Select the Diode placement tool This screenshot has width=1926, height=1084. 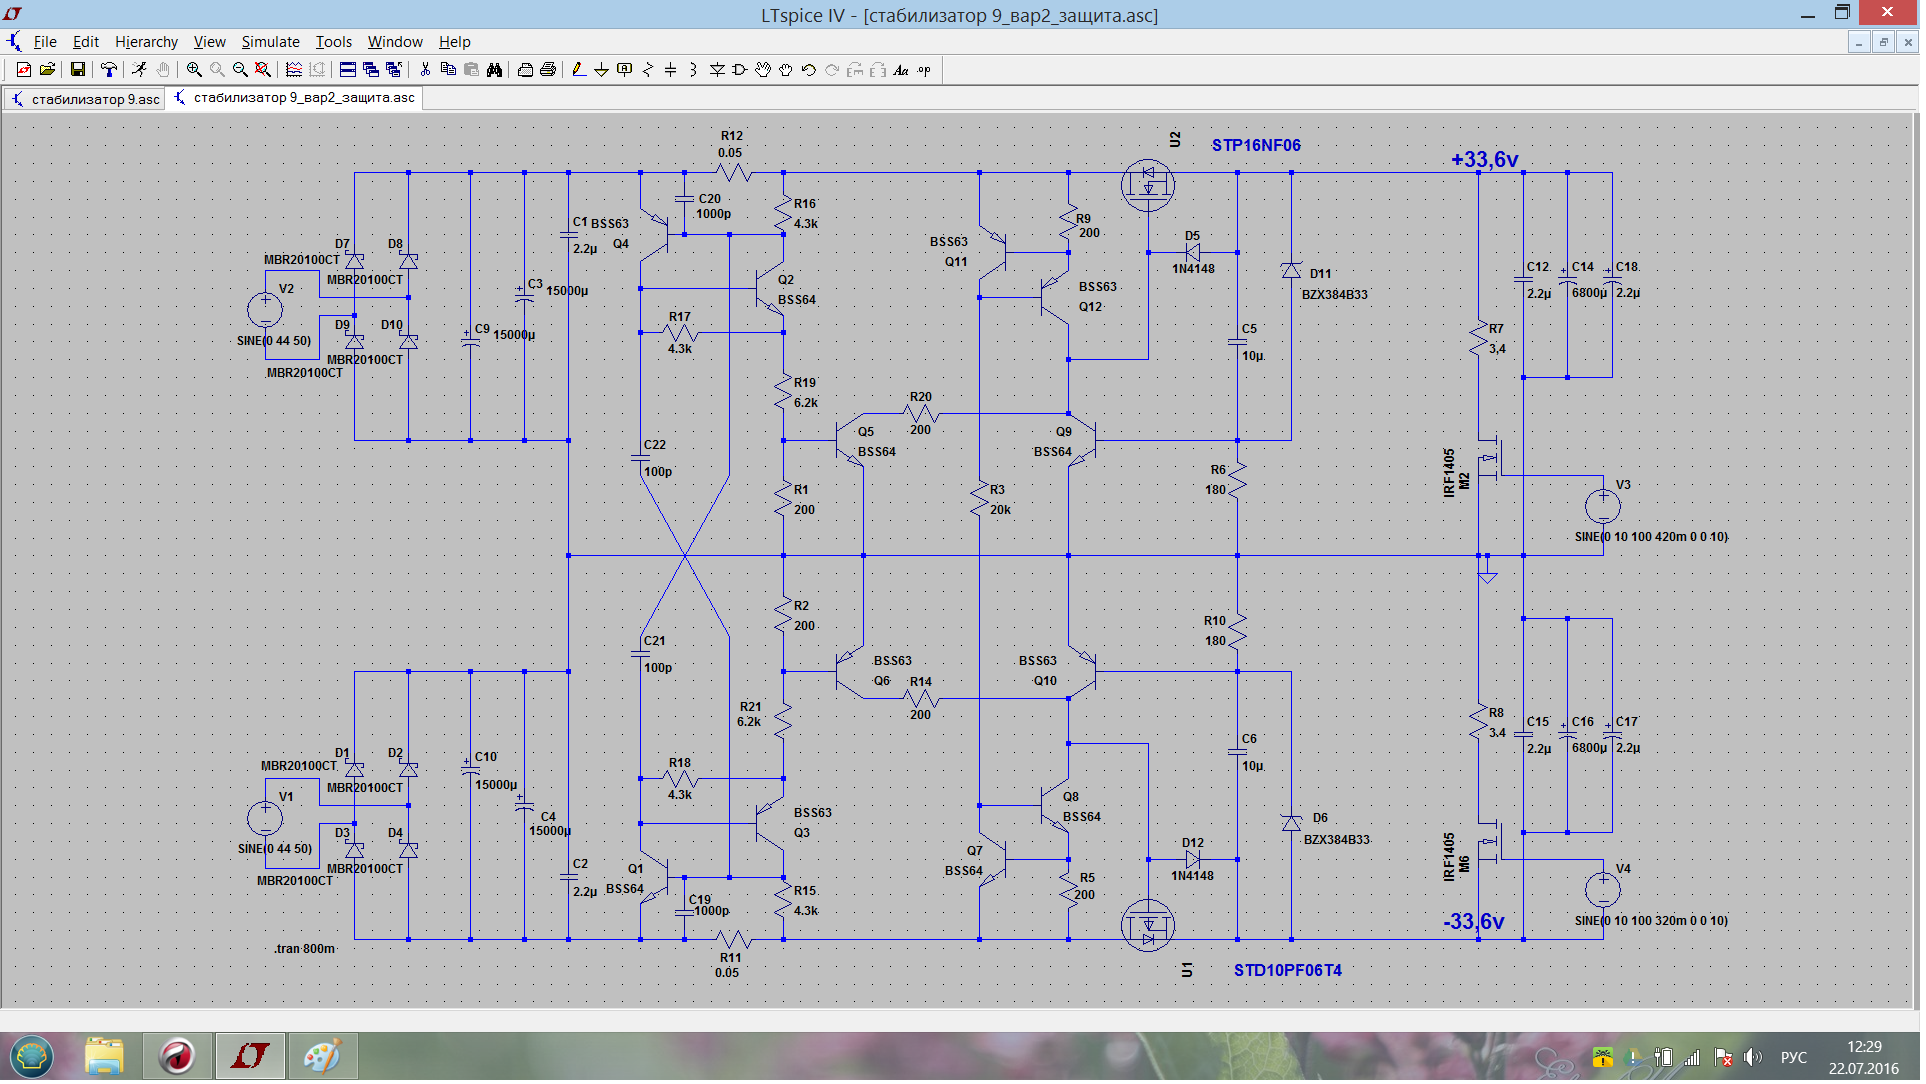pyautogui.click(x=717, y=70)
